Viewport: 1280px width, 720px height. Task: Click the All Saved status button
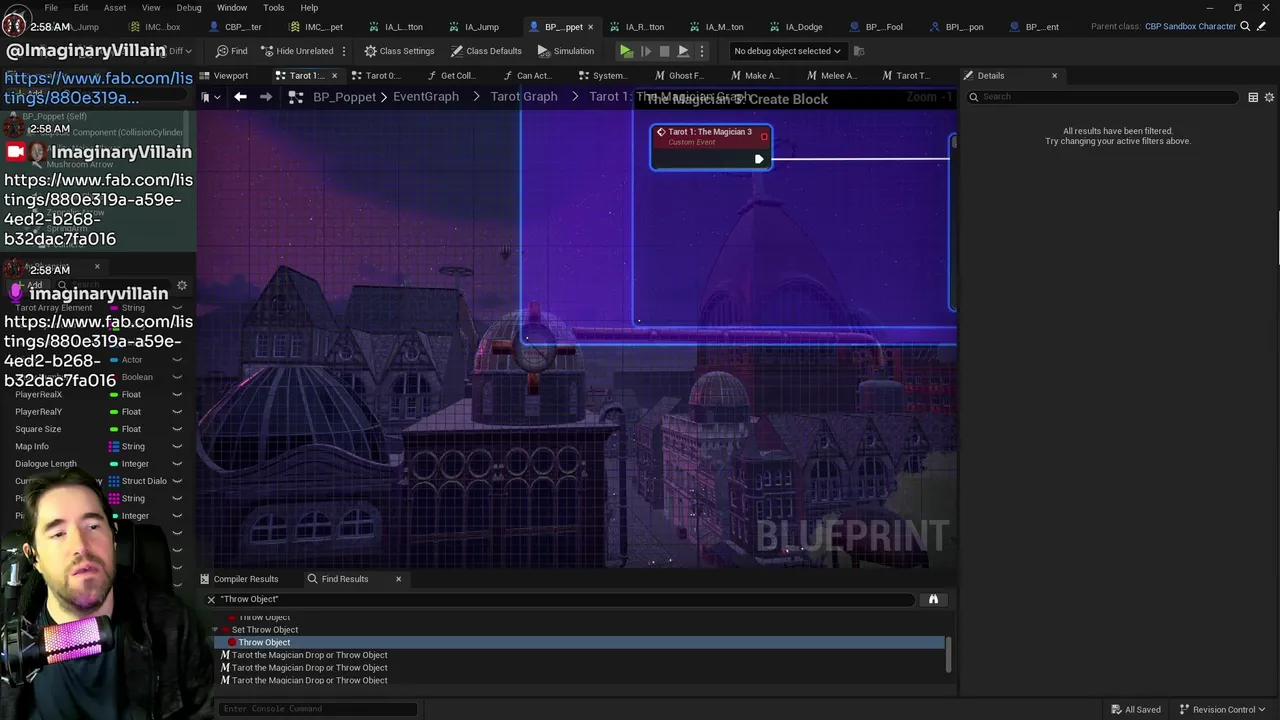pyautogui.click(x=1134, y=710)
